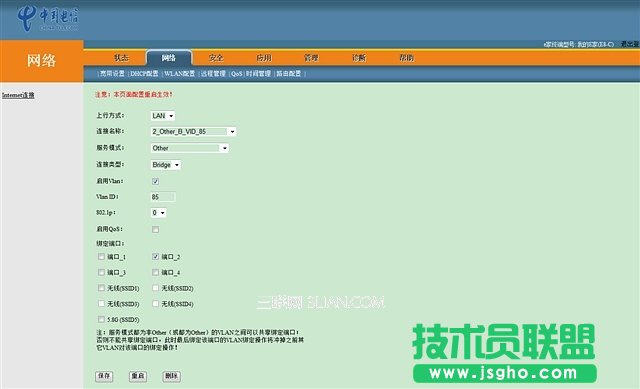Image resolution: width=640 pixels, height=389 pixels.
Task: Open the 诊断 tab
Action: point(359,58)
